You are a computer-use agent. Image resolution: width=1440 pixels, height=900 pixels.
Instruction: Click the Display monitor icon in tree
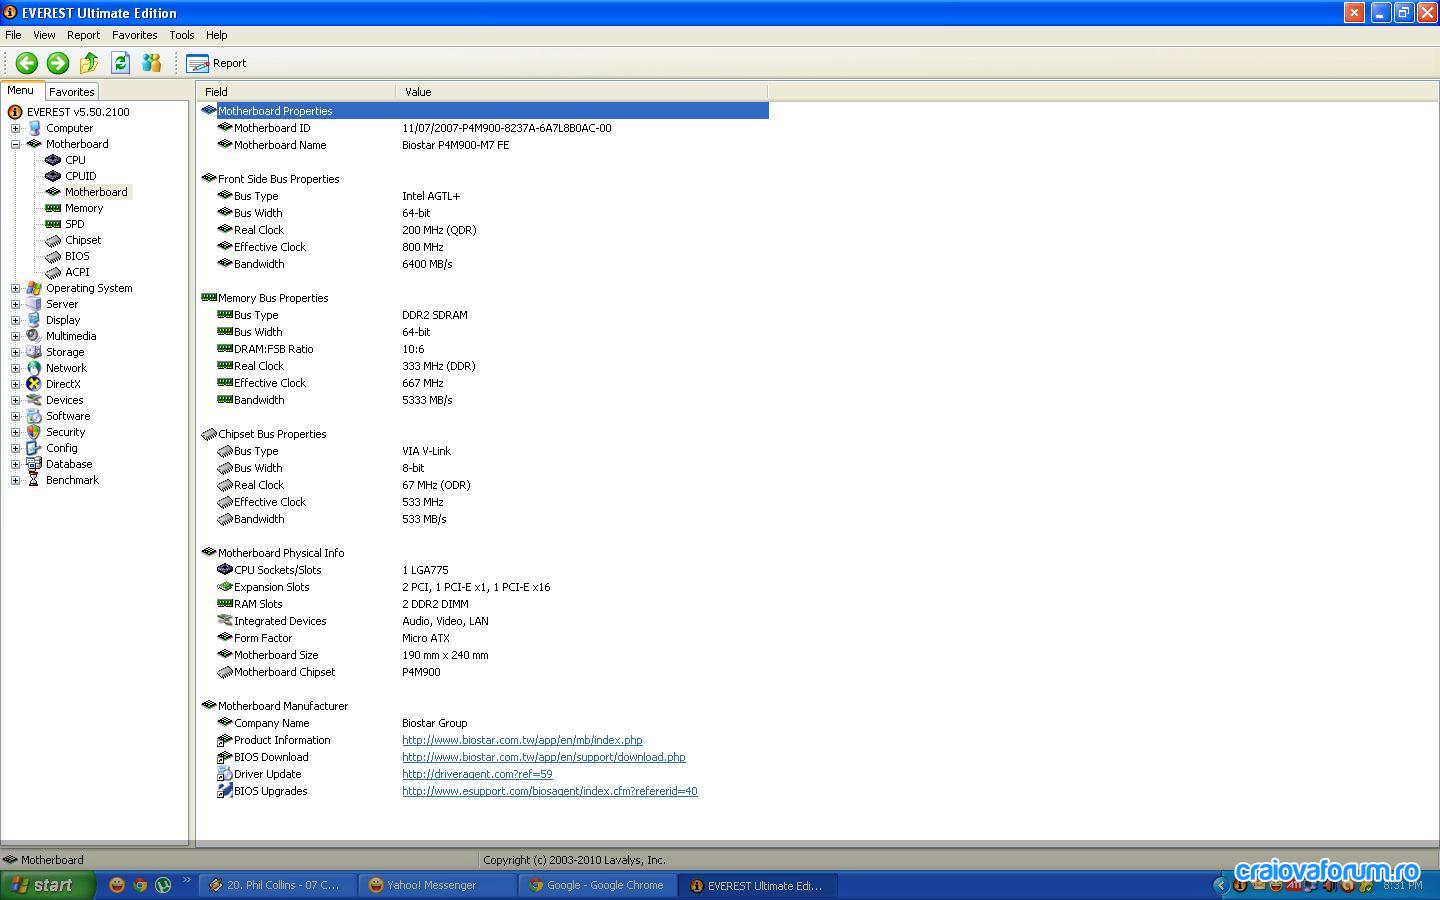pos(34,320)
